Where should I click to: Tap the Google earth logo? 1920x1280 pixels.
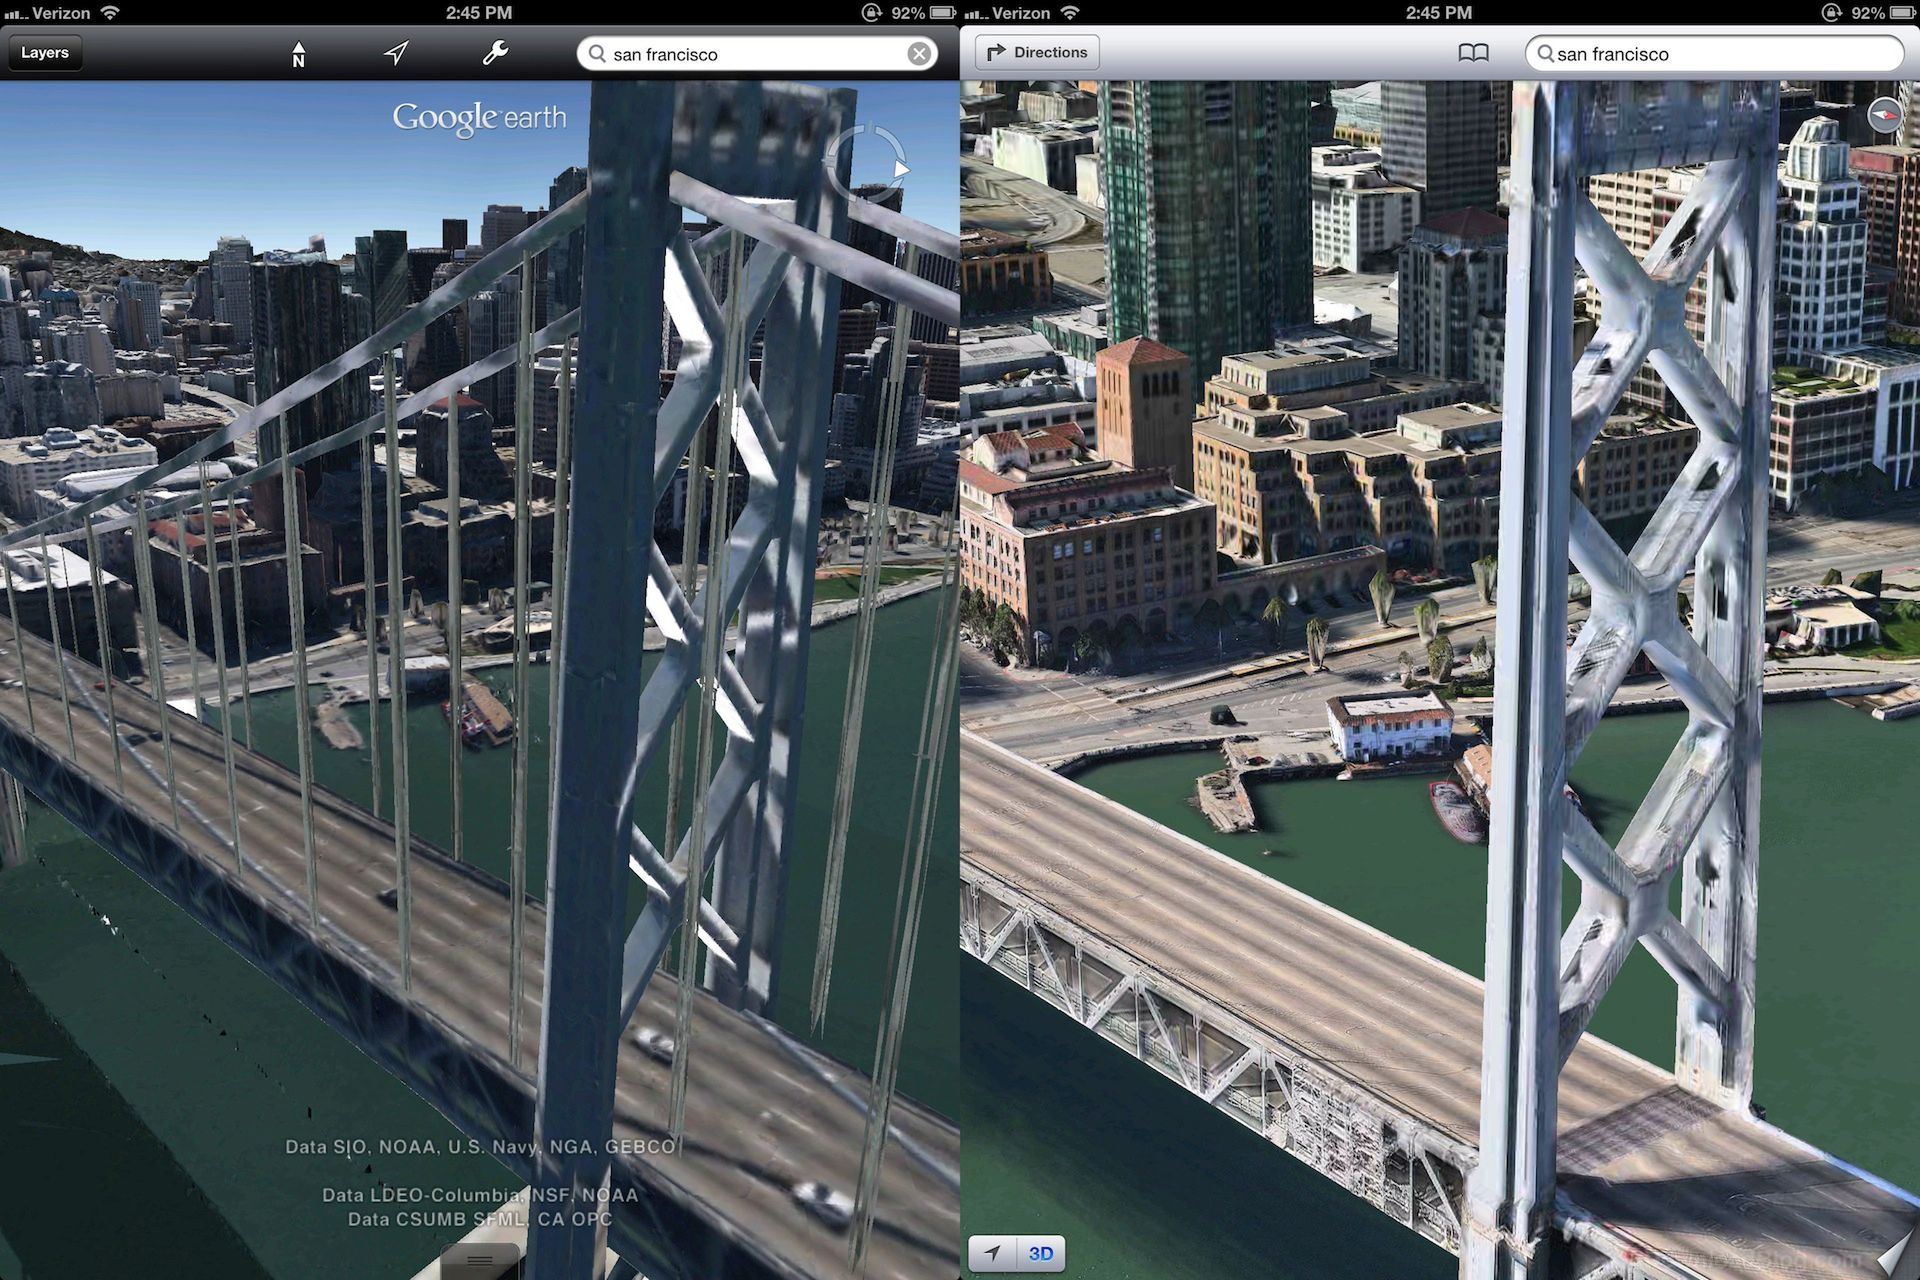pos(479,118)
